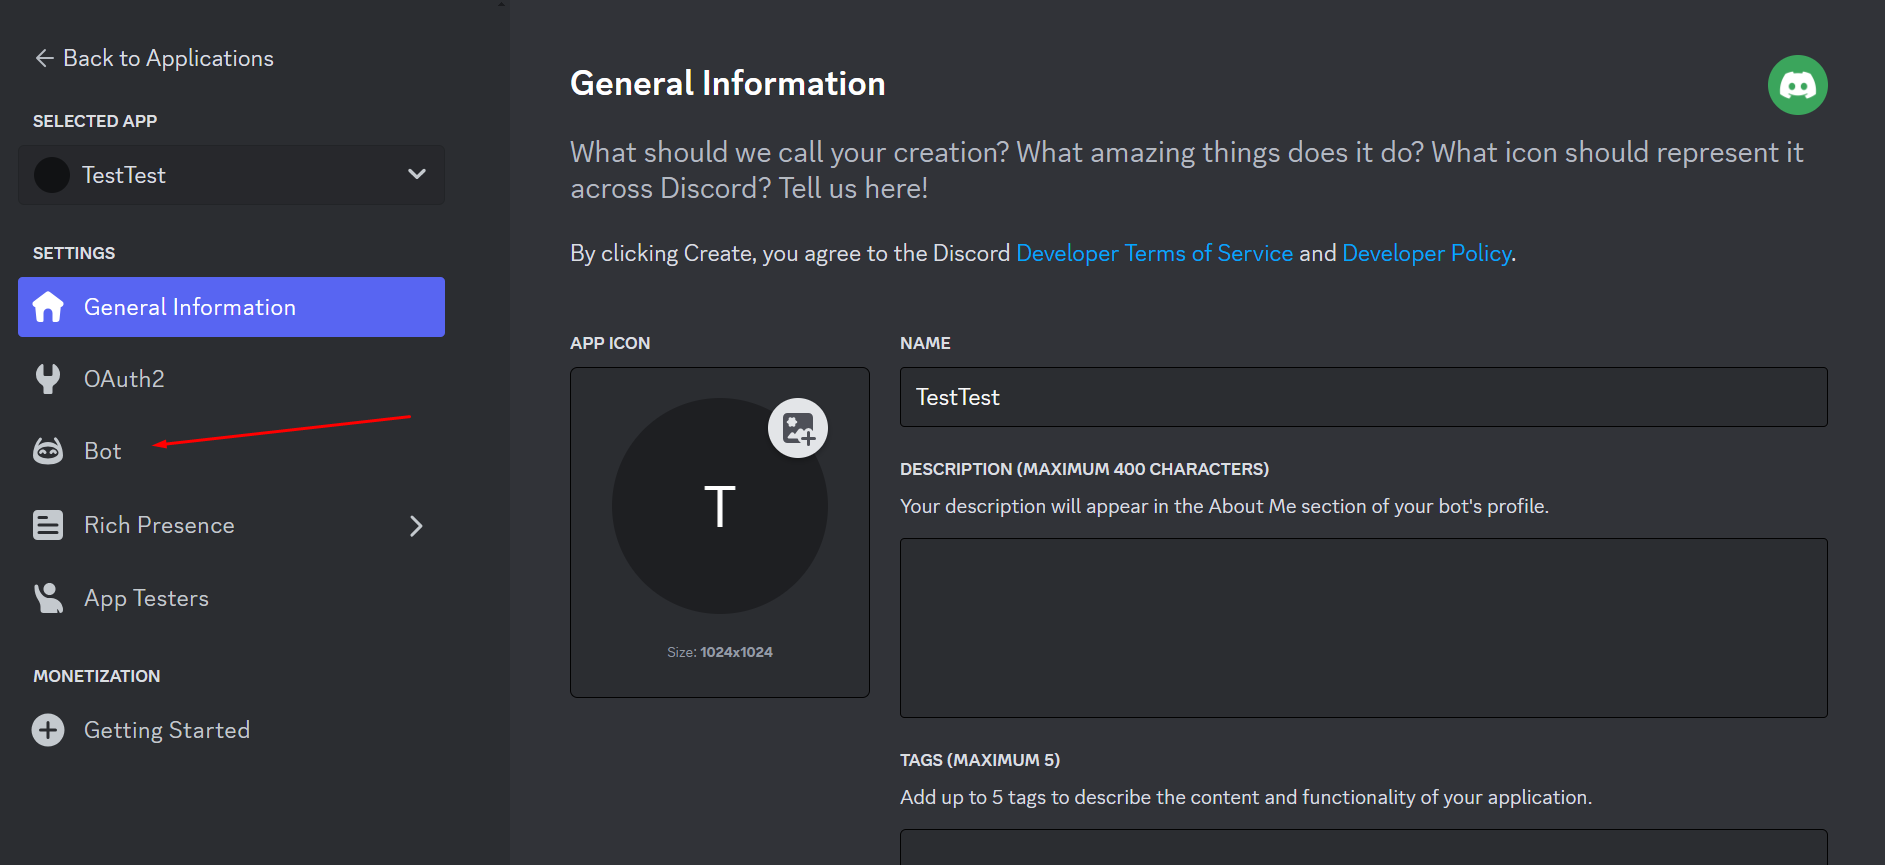Open the Bot settings page
Image resolution: width=1885 pixels, height=865 pixels.
click(103, 451)
